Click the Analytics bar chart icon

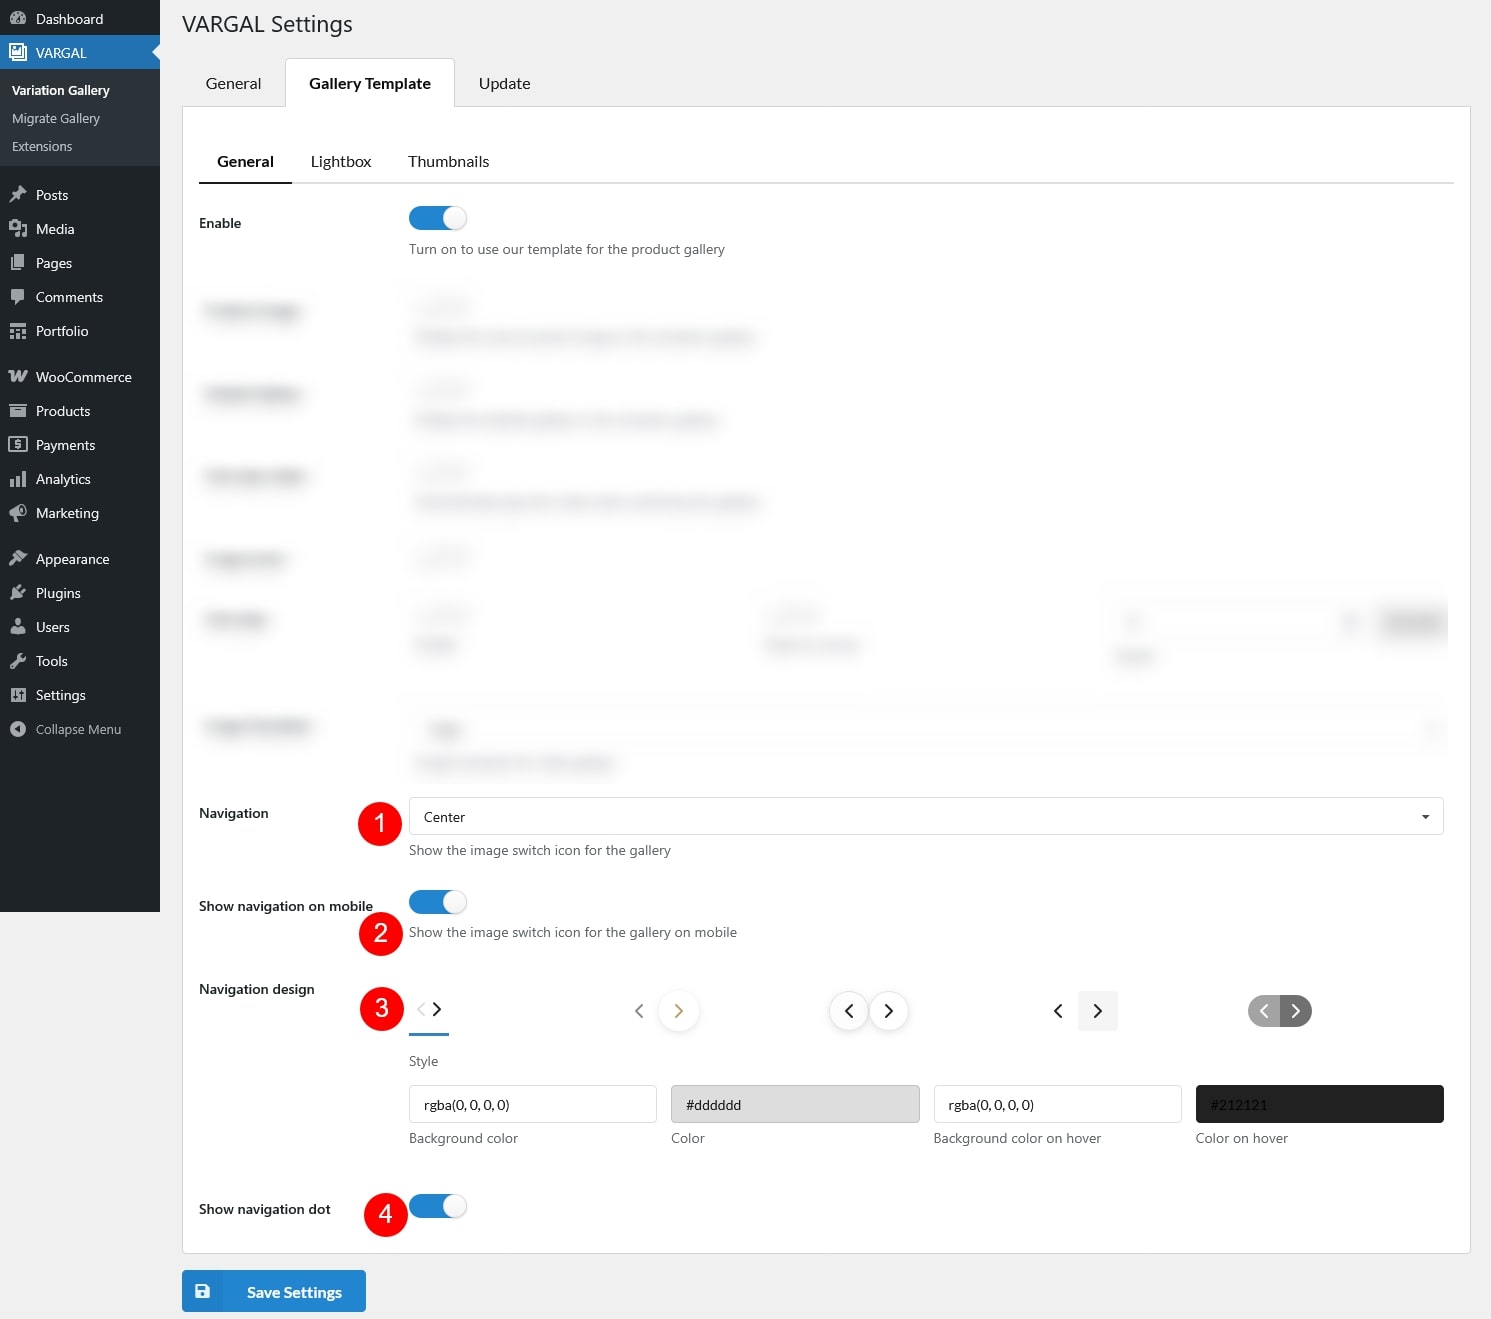tap(18, 479)
